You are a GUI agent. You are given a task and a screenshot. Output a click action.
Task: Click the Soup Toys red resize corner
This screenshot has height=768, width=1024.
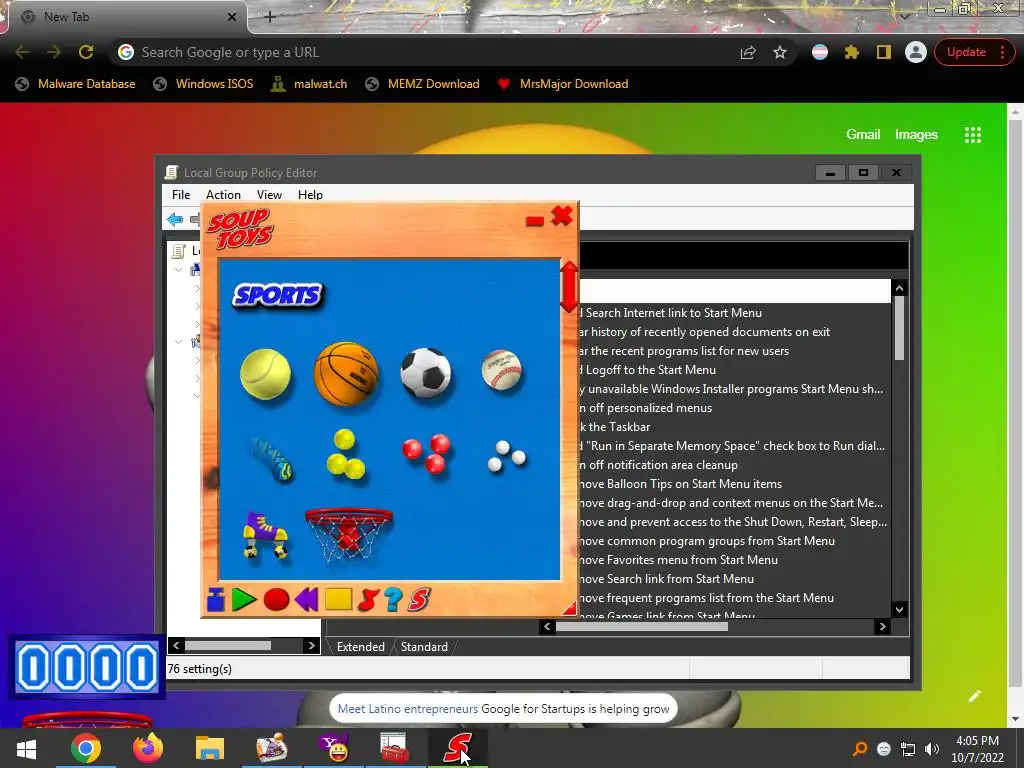pos(570,608)
